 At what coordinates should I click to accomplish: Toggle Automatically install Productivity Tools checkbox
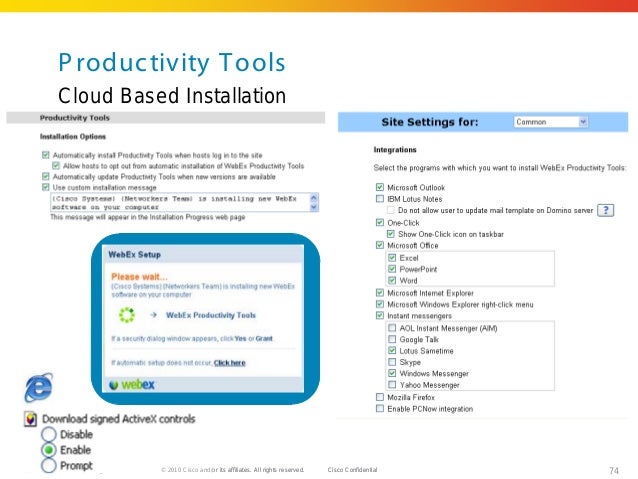(46, 155)
